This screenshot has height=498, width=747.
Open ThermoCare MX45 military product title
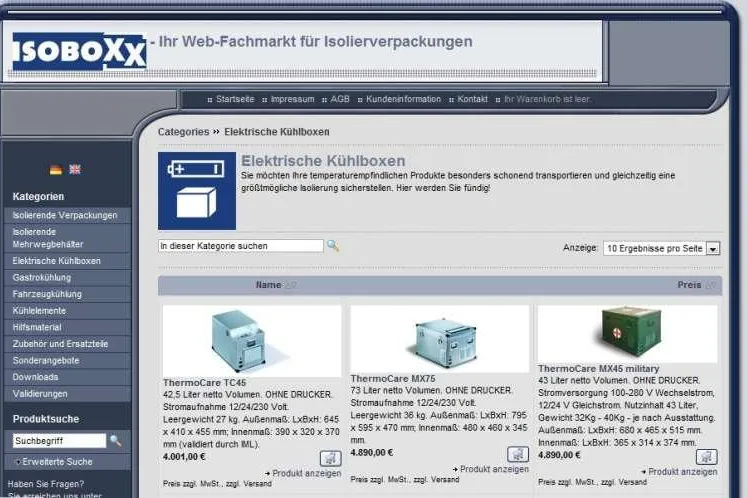coord(598,368)
